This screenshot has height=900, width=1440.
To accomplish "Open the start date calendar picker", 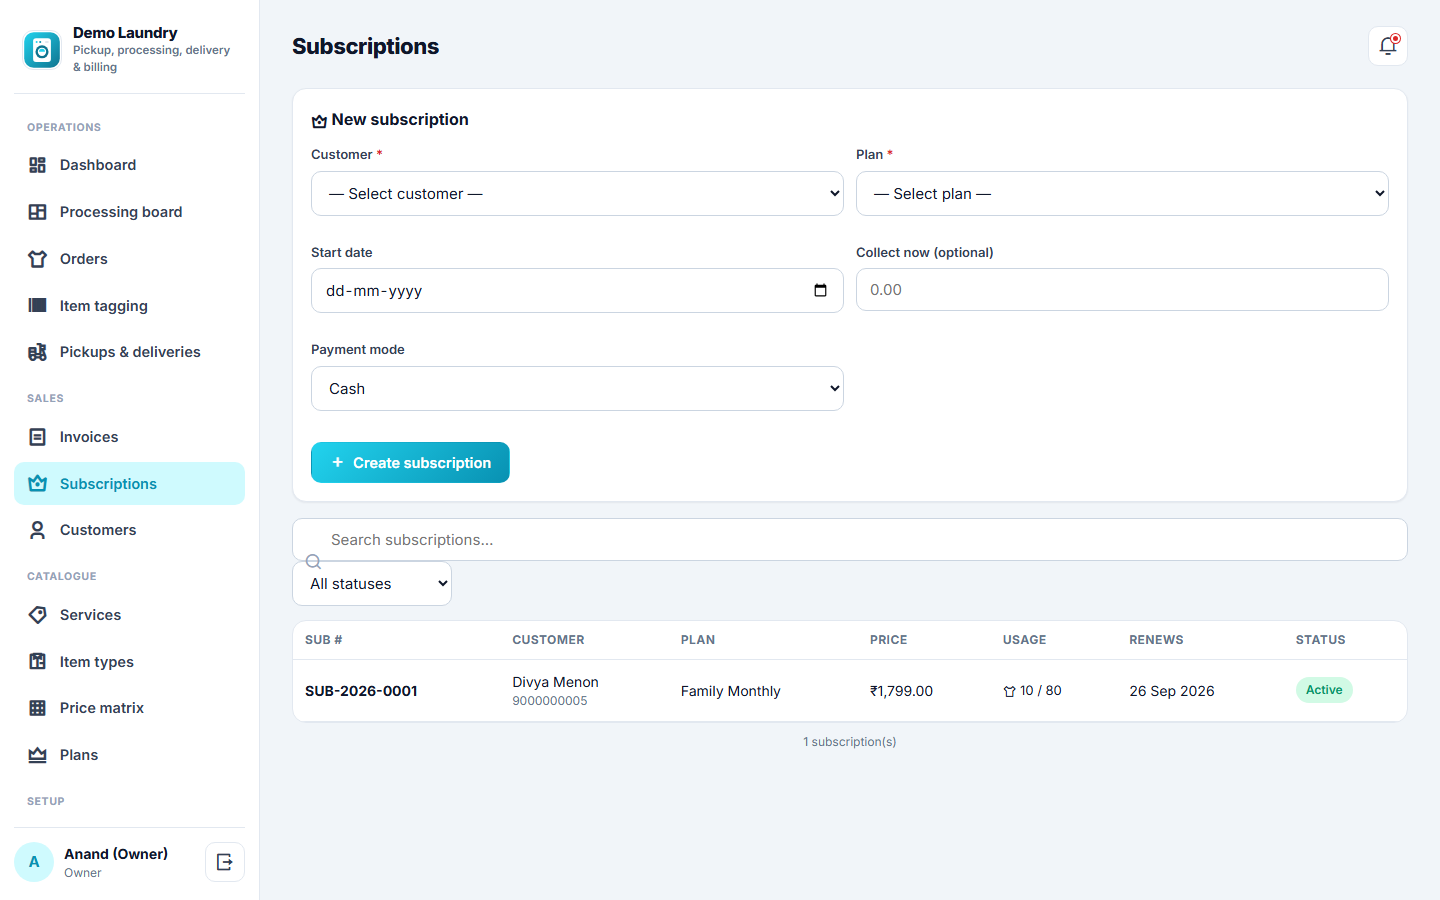I will point(821,291).
